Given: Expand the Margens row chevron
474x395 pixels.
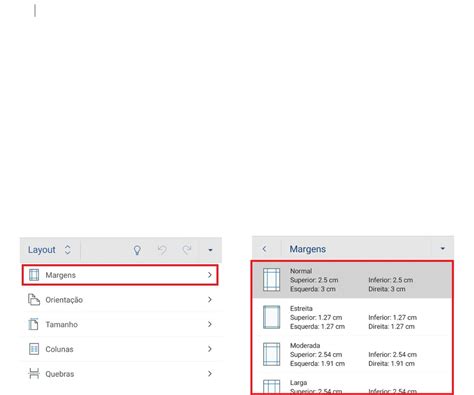Looking at the screenshot, I should click(x=210, y=275).
